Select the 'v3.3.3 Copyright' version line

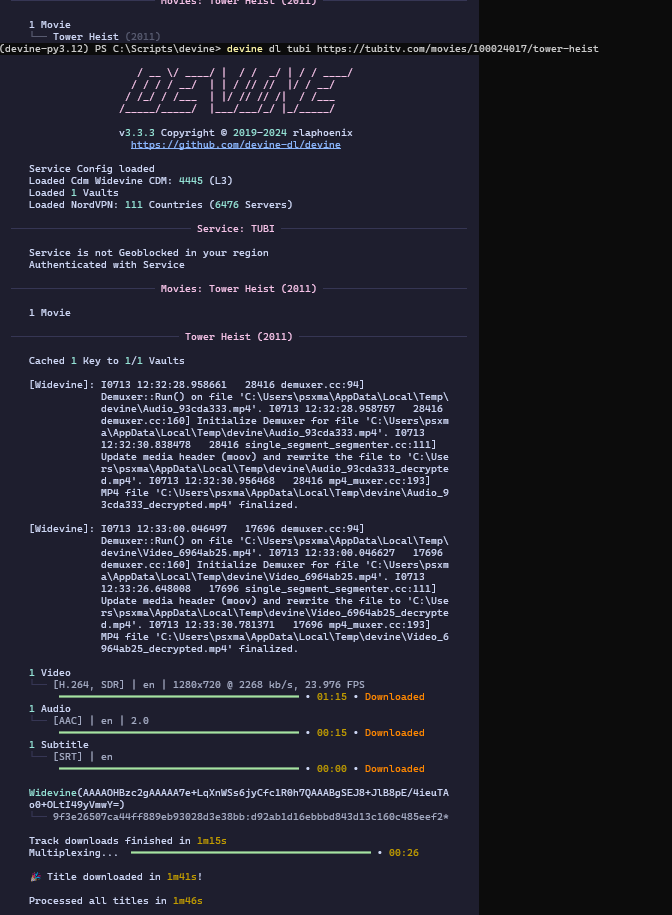[x=236, y=132]
